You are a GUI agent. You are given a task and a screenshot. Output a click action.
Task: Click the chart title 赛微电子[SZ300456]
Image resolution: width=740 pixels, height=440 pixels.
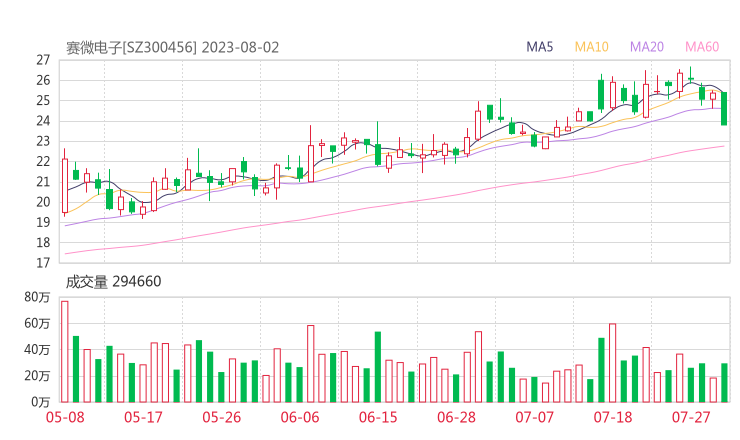point(132,47)
